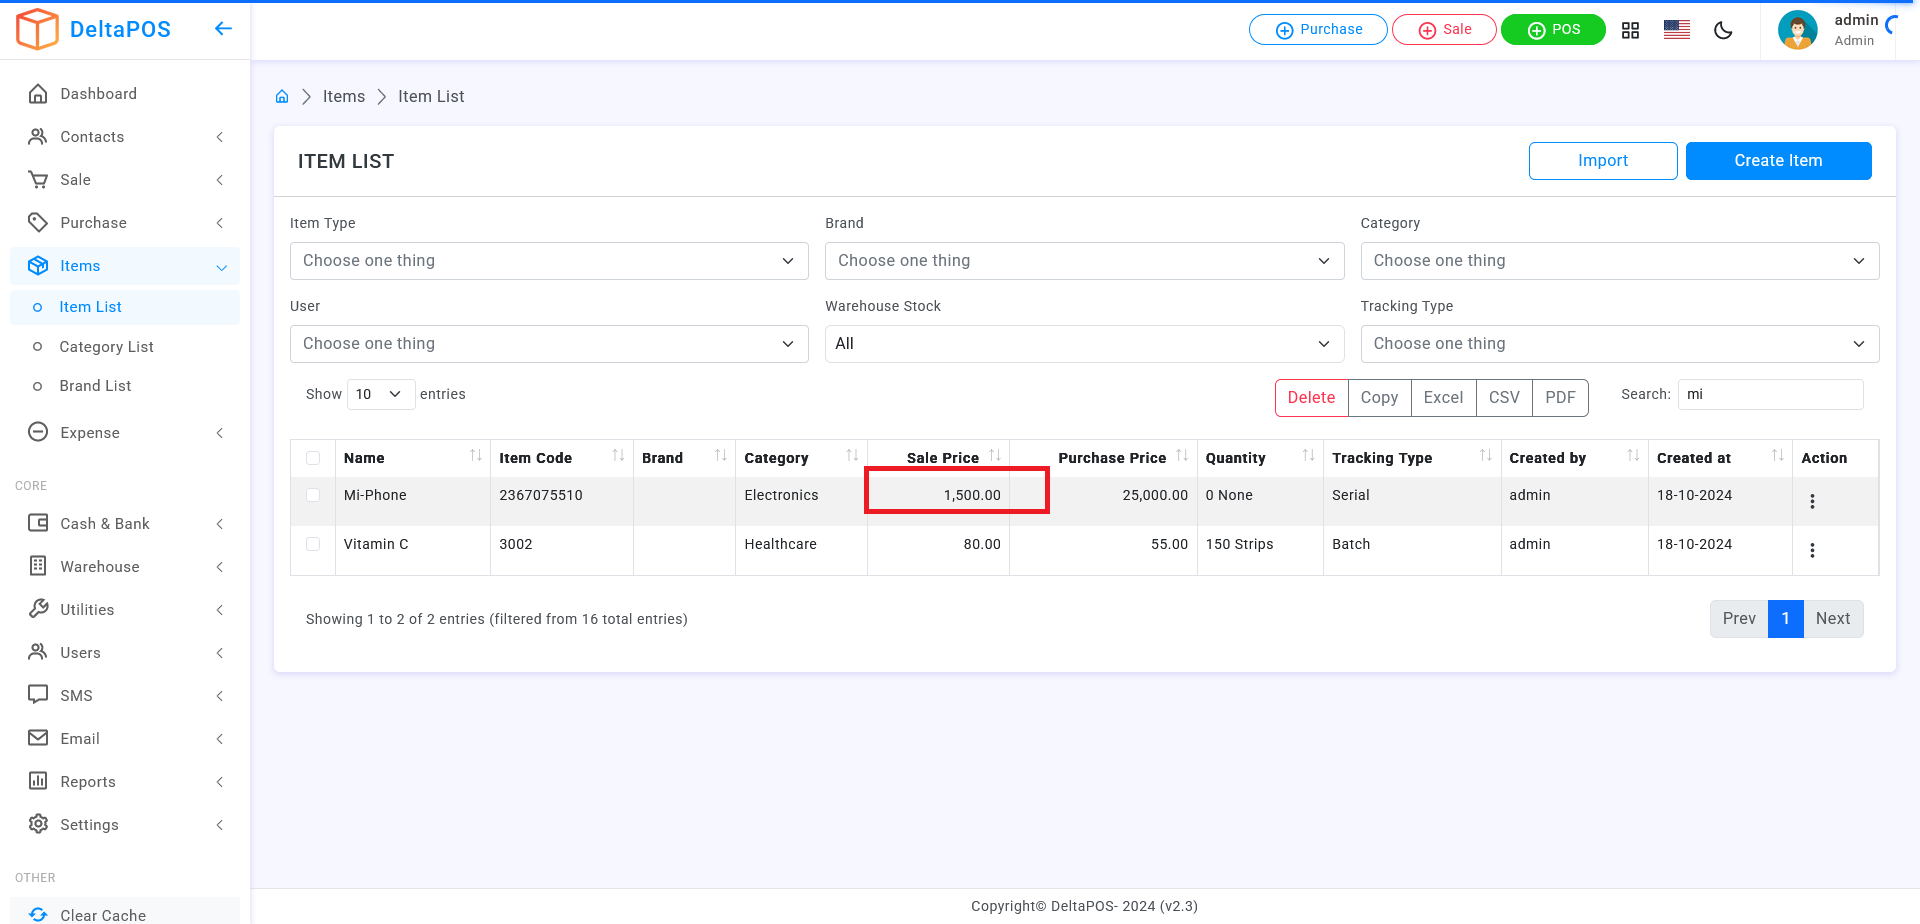Open action menu for Mi-Phone row
The width and height of the screenshot is (1920, 924).
click(x=1812, y=501)
